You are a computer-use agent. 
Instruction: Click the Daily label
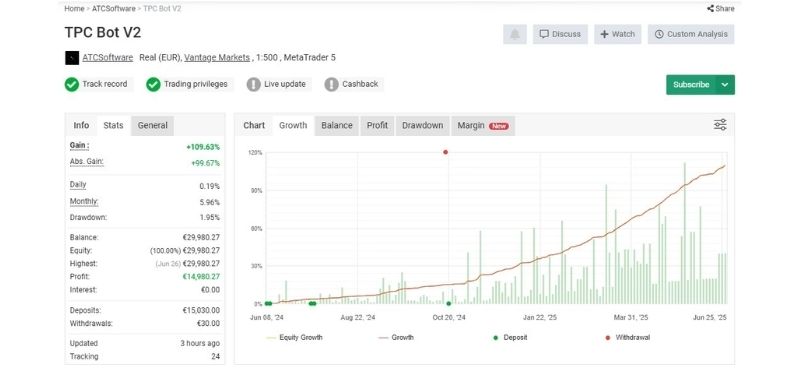pos(78,185)
